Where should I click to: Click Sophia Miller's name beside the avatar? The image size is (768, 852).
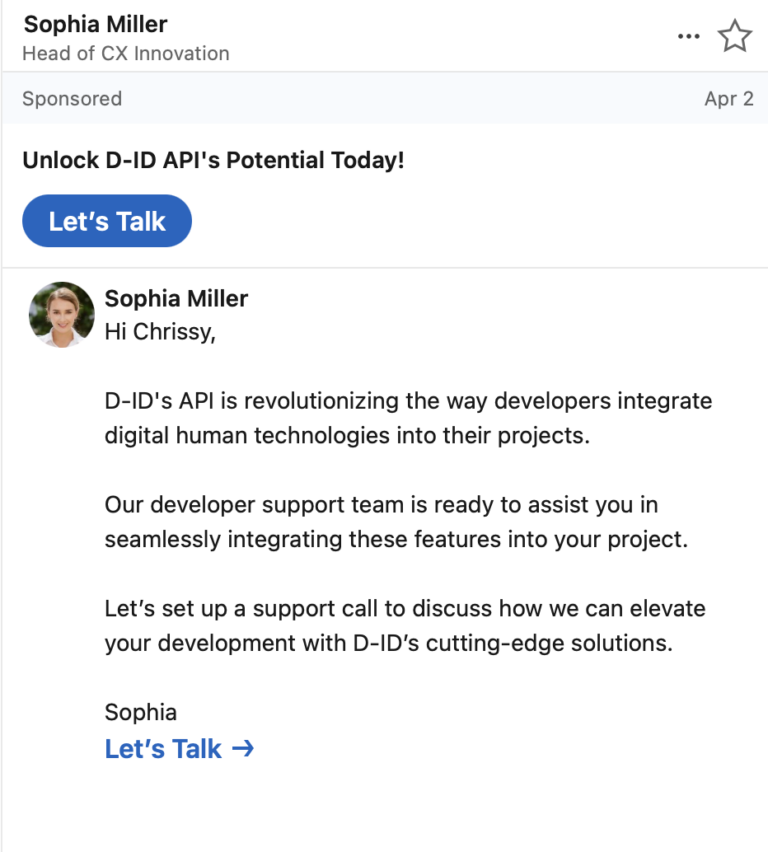(x=176, y=298)
